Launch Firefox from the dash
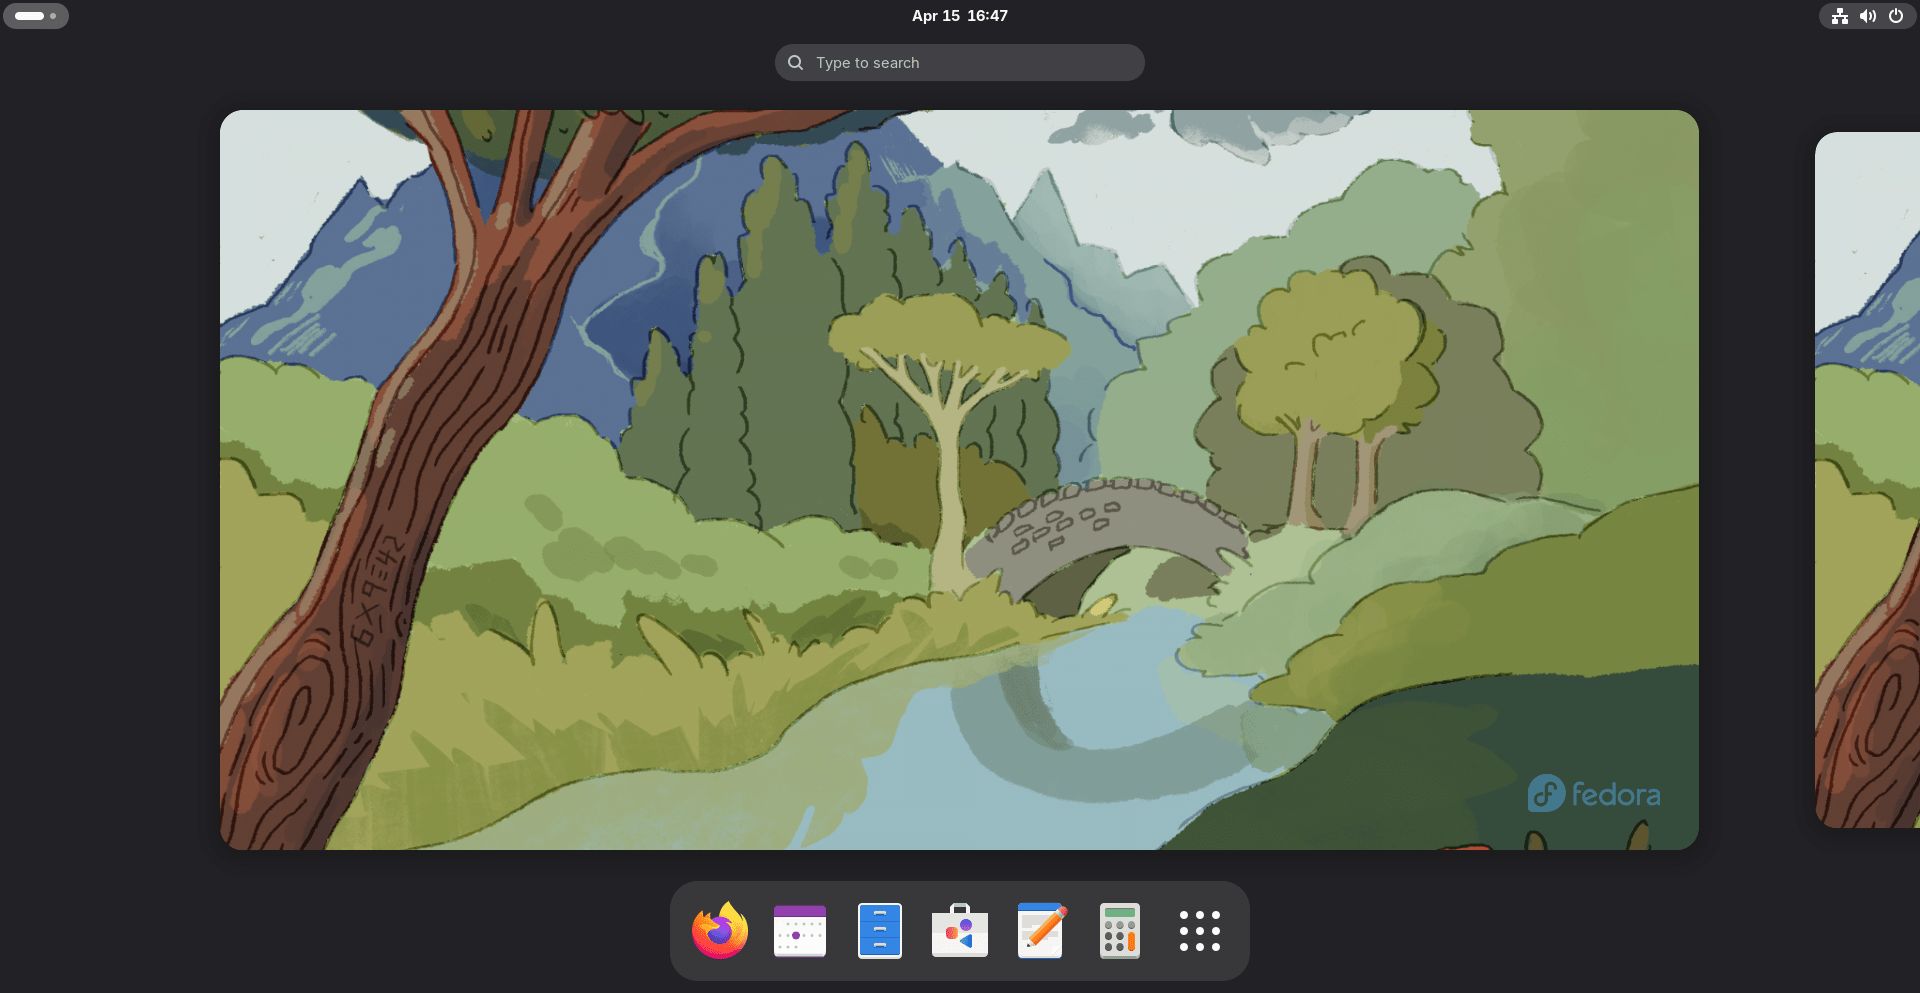This screenshot has height=993, width=1920. 719,930
